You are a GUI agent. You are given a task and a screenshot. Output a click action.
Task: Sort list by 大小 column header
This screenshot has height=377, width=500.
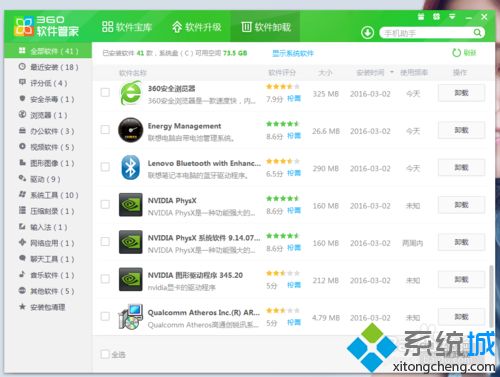click(325, 72)
